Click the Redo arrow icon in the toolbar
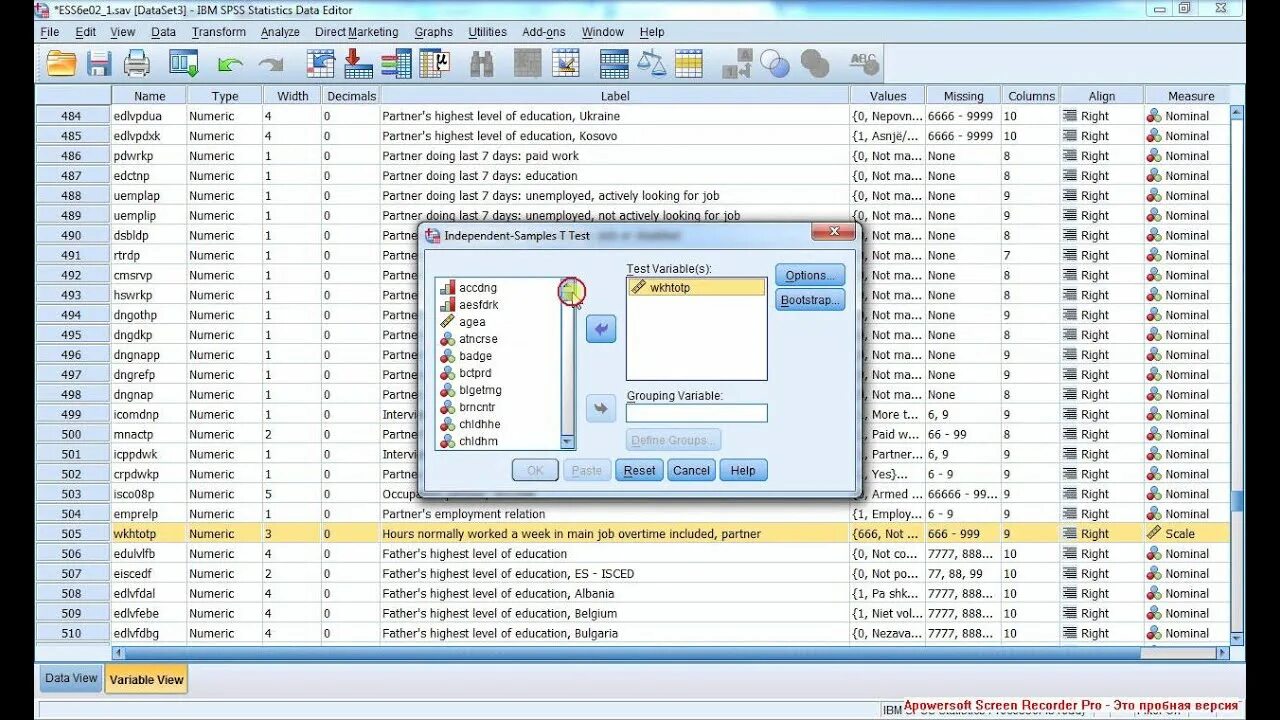This screenshot has width=1280, height=720. (271, 65)
